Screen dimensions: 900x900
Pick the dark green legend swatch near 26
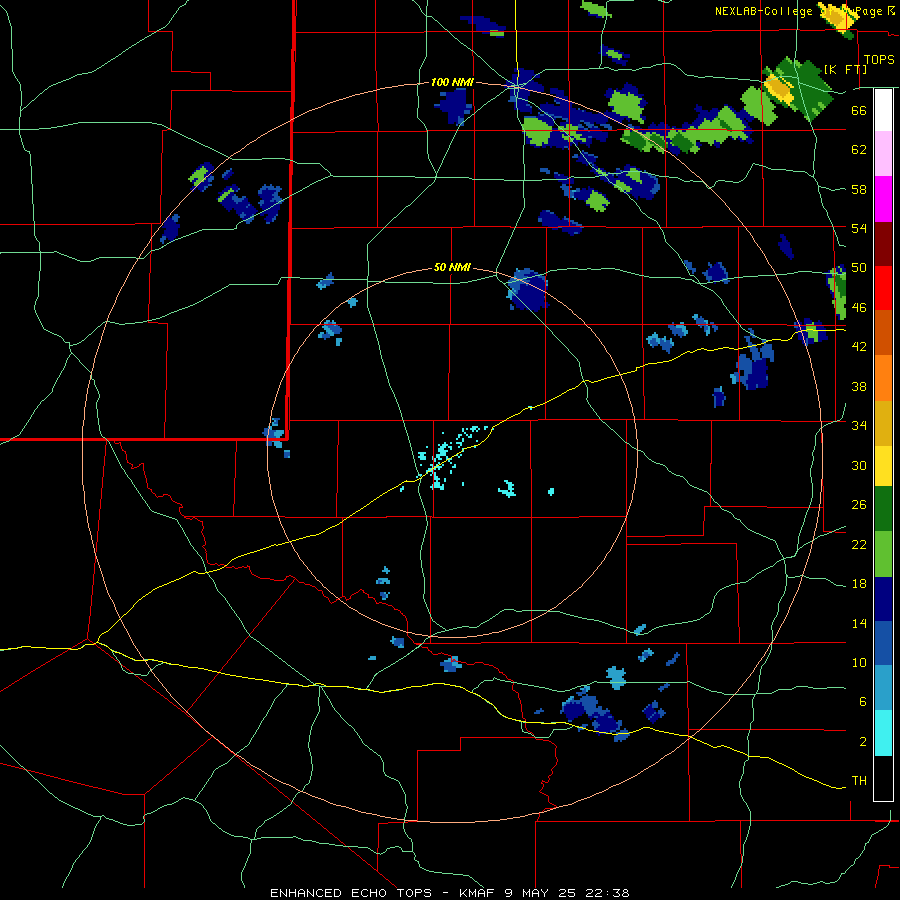point(883,509)
